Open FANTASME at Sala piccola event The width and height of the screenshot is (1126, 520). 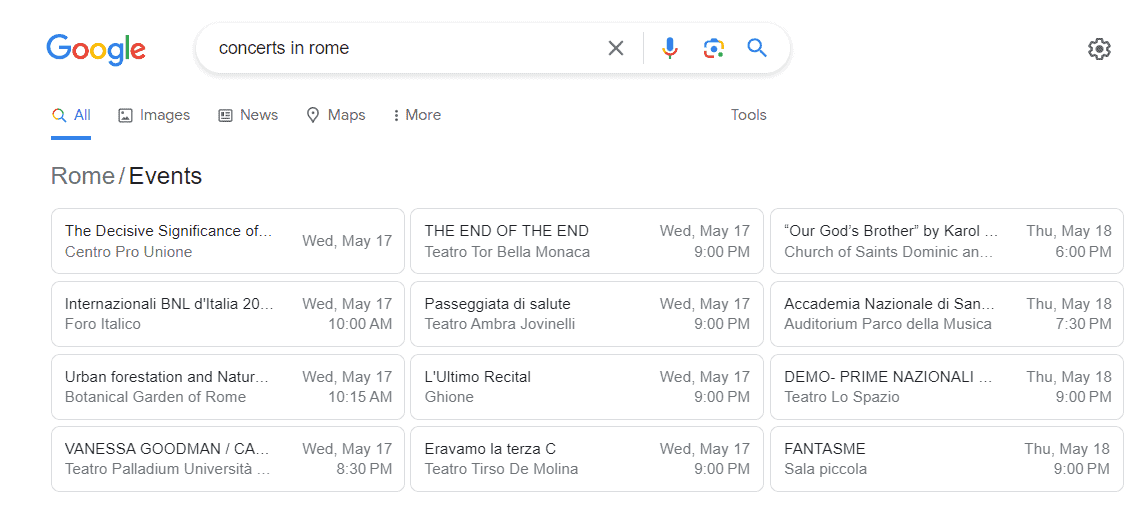click(x=946, y=459)
